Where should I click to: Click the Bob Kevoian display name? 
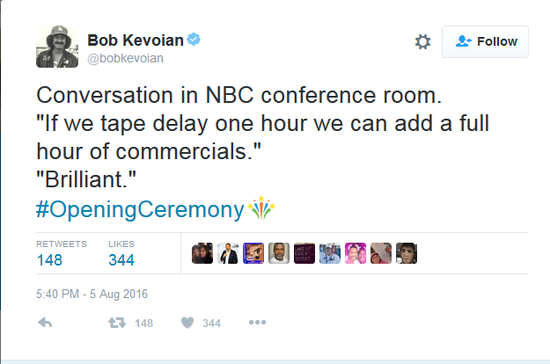pos(135,40)
